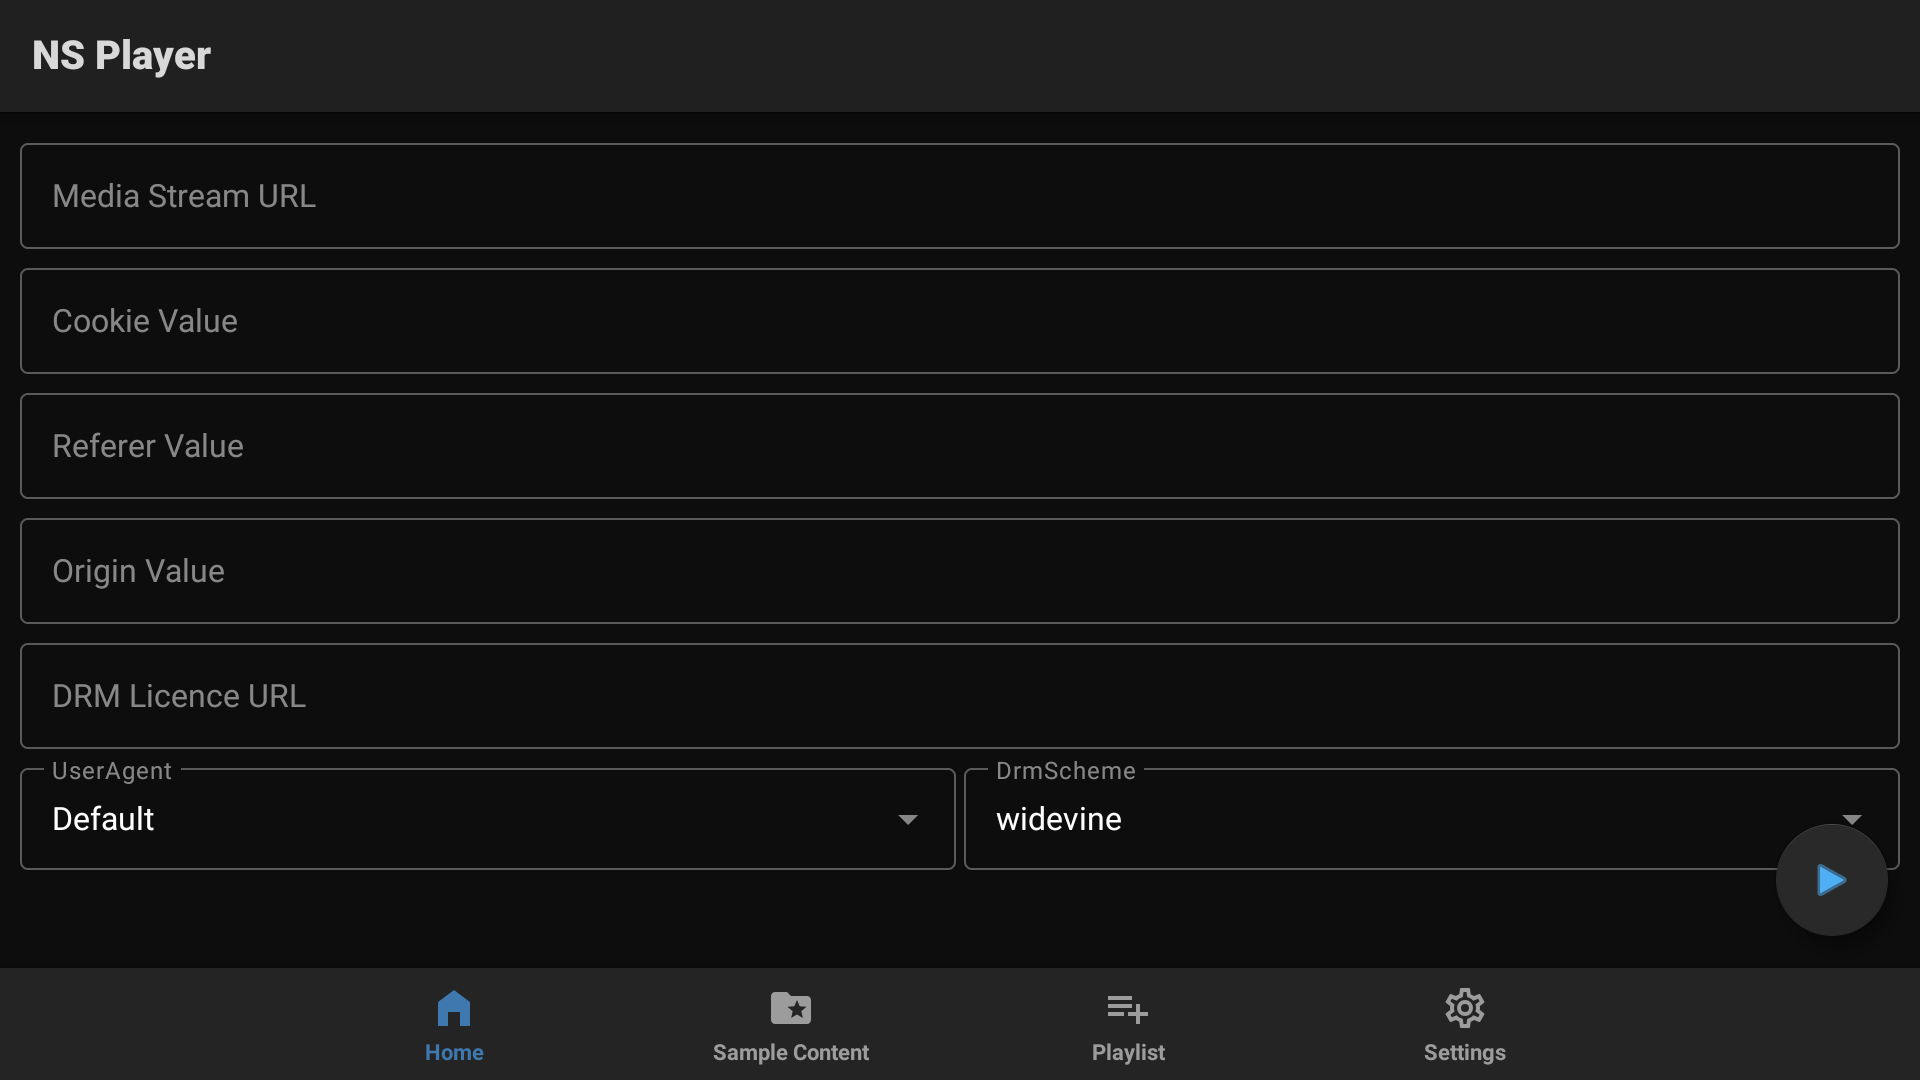Go to the Sample Content tab label
This screenshot has height=1080, width=1920.
[x=790, y=1052]
